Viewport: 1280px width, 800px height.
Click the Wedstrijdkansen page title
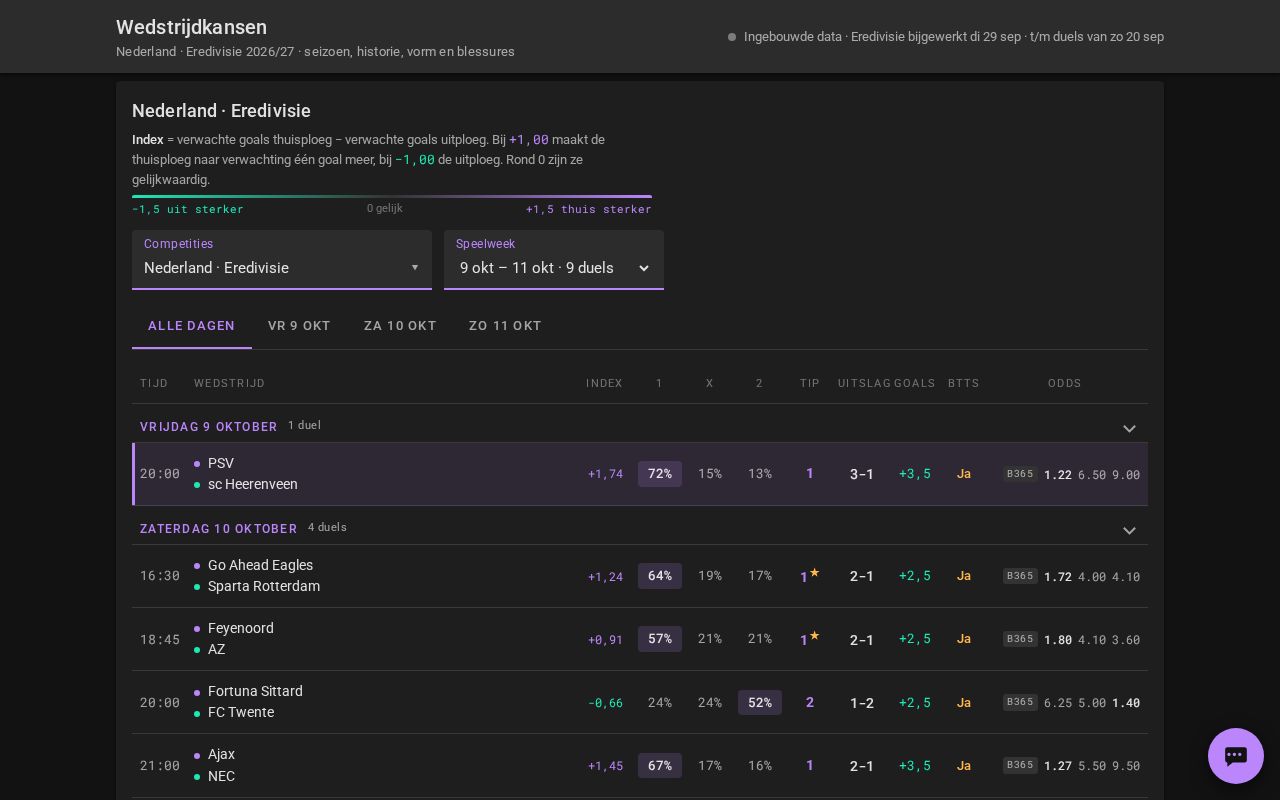191,27
